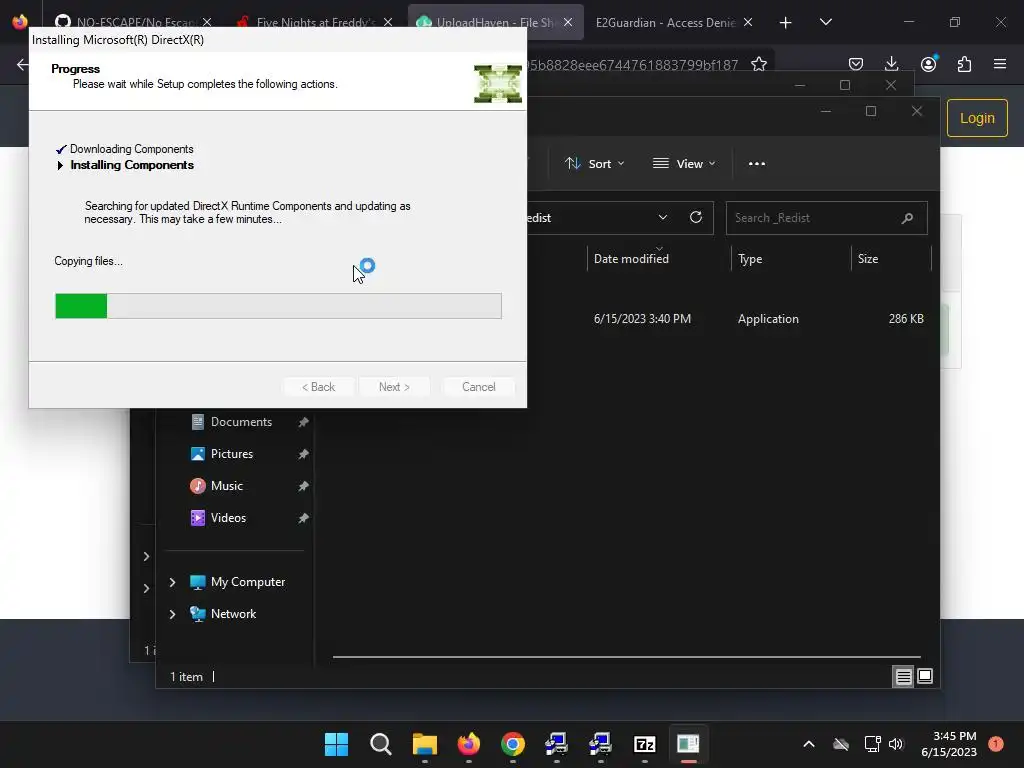
Task: Select the 6/15/2023 3:40 PM date cell
Action: pyautogui.click(x=642, y=319)
